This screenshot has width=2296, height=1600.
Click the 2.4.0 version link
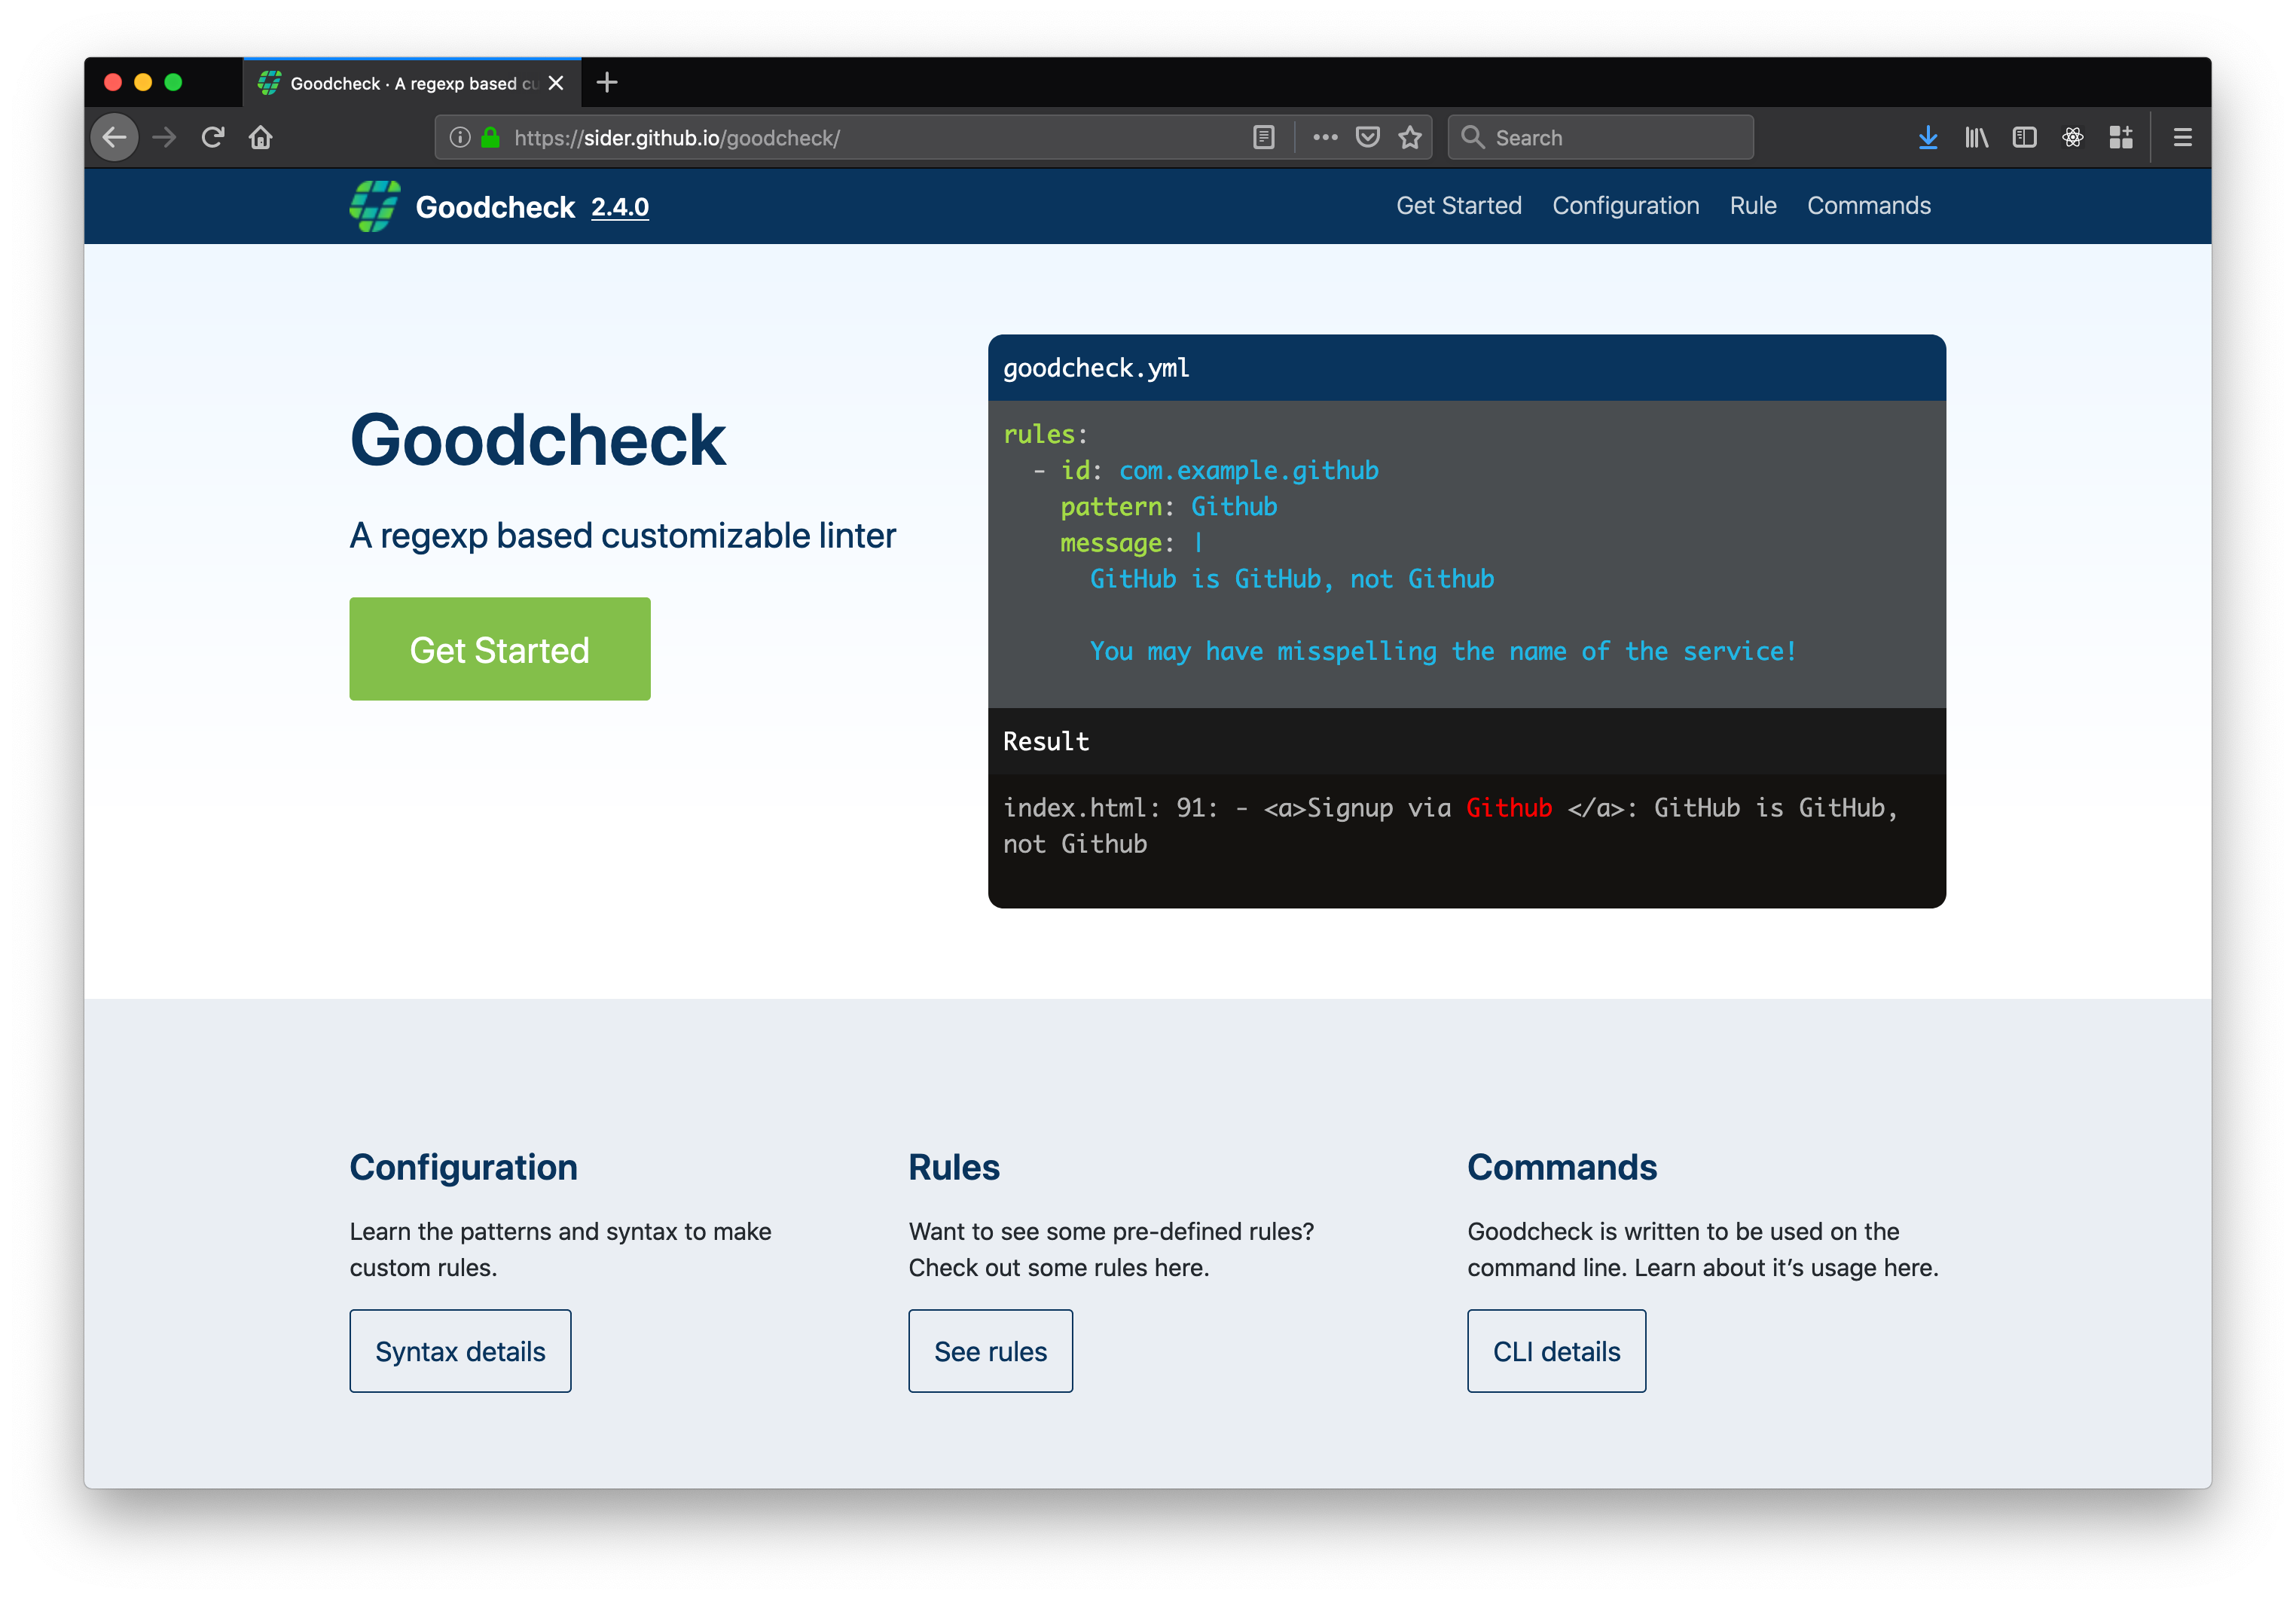point(619,207)
